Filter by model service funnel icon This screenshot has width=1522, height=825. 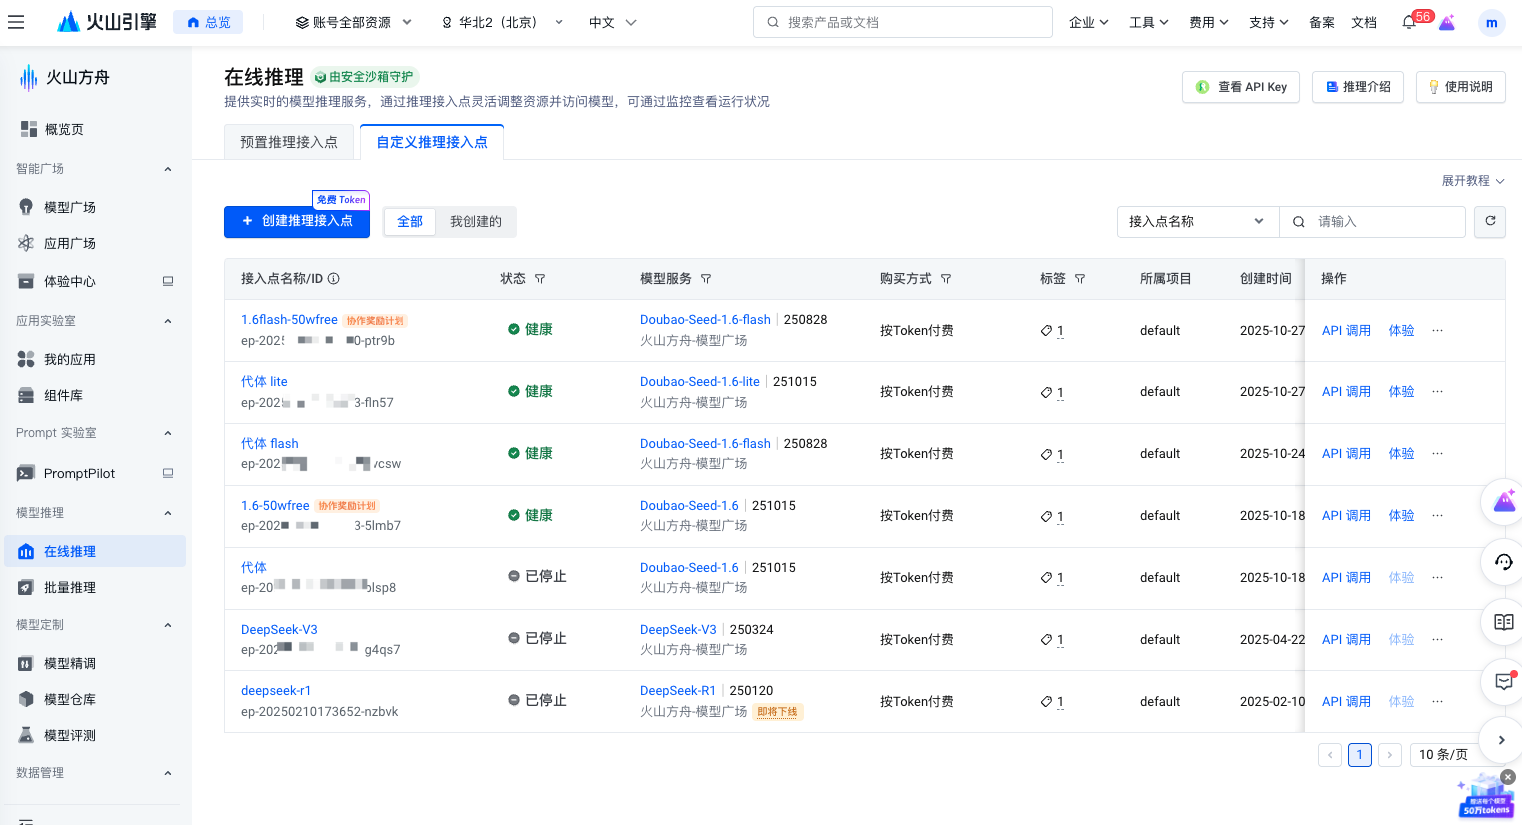tap(706, 279)
